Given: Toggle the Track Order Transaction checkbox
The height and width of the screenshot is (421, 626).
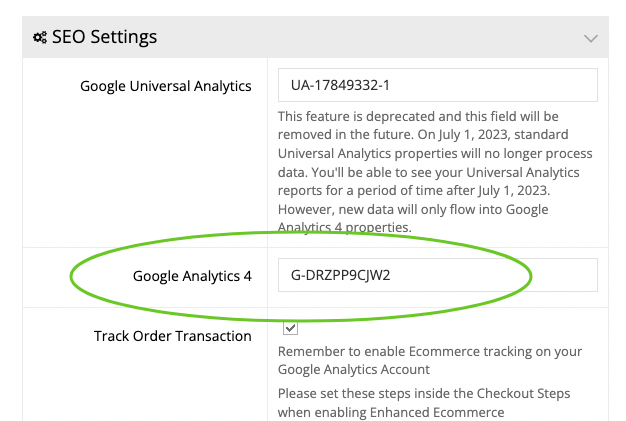Looking at the screenshot, I should coord(290,327).
